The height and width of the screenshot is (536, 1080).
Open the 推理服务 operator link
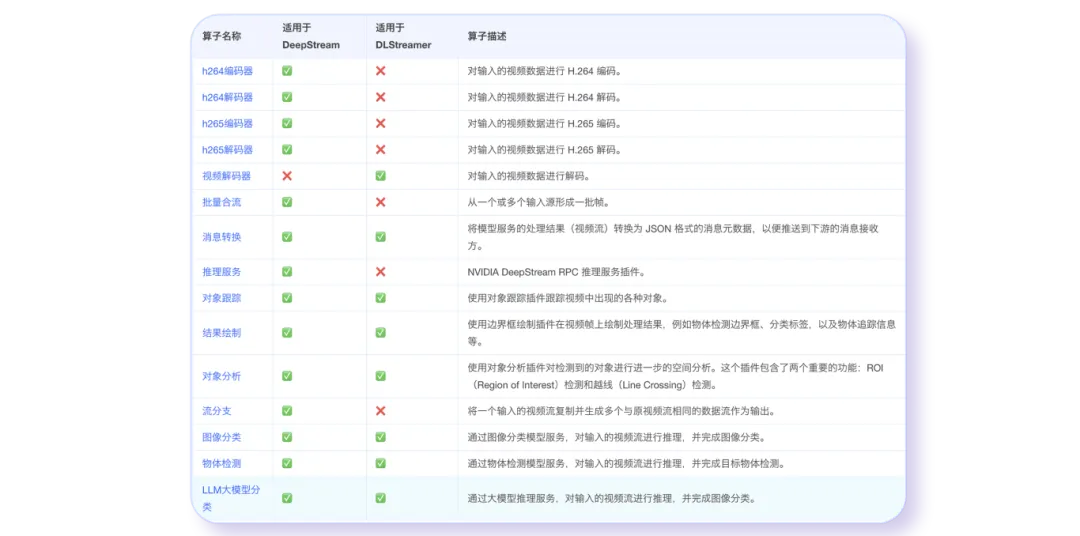tap(222, 271)
